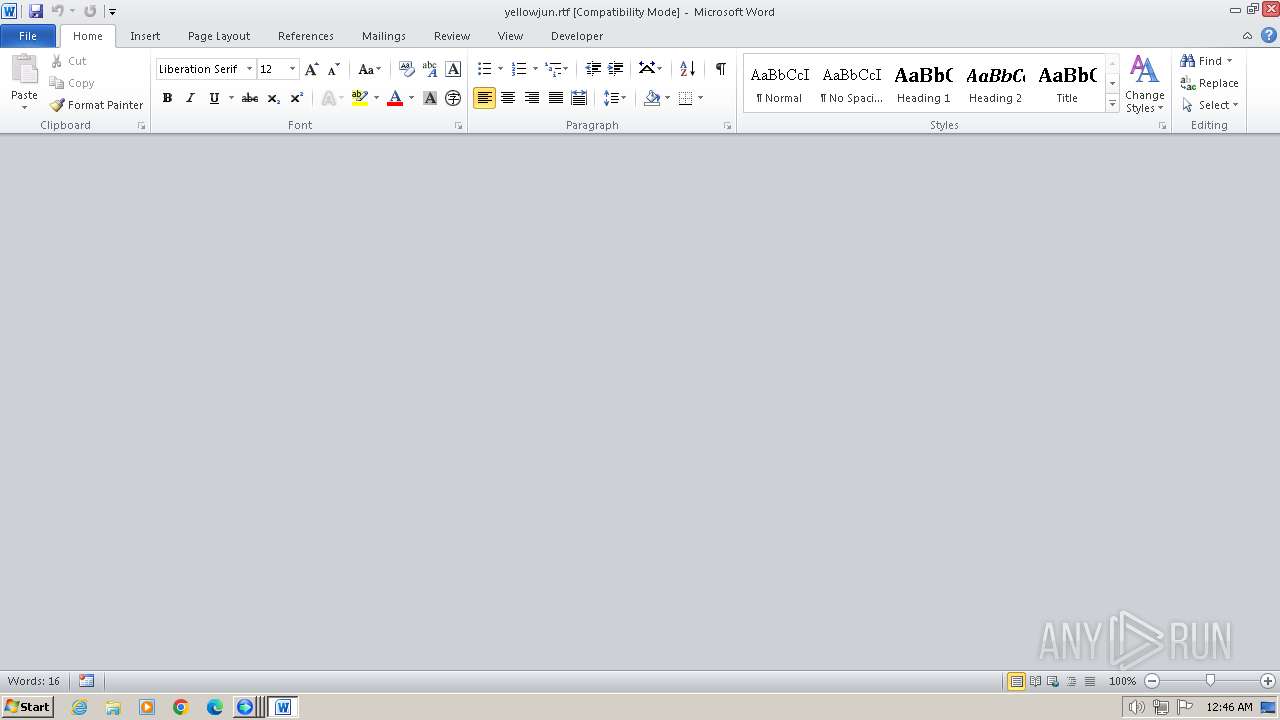Click the Windows Start button

pyautogui.click(x=27, y=707)
